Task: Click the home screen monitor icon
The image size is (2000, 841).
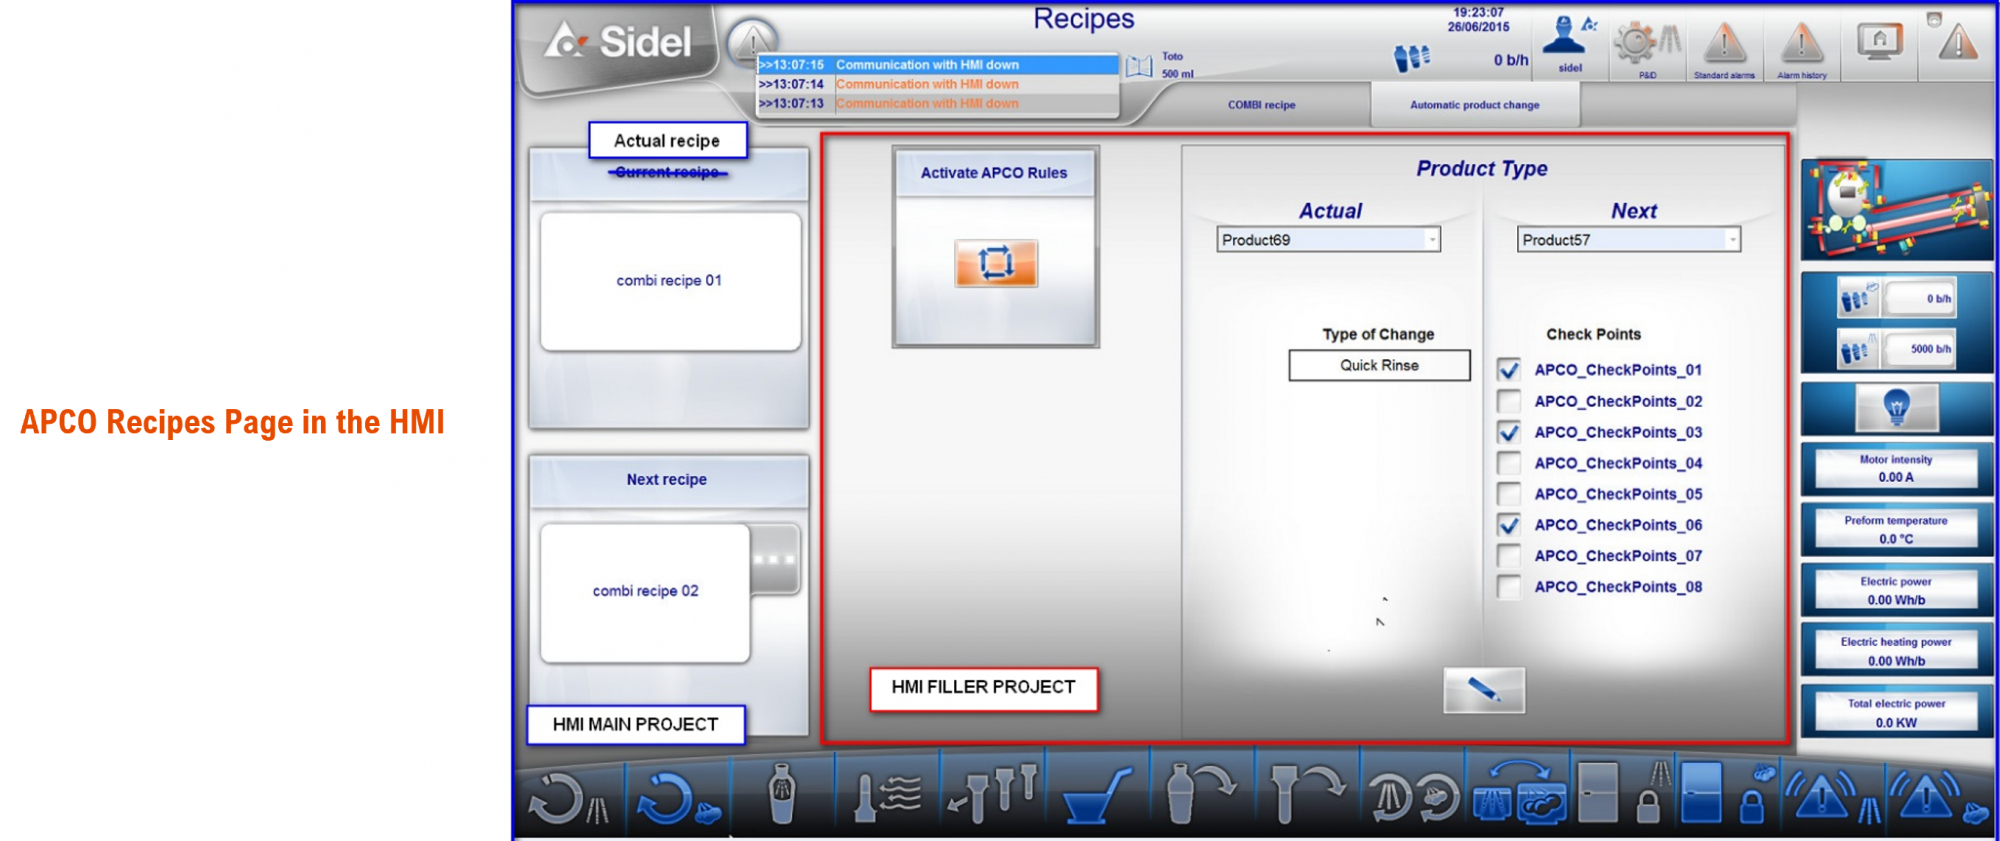Action: [1879, 42]
